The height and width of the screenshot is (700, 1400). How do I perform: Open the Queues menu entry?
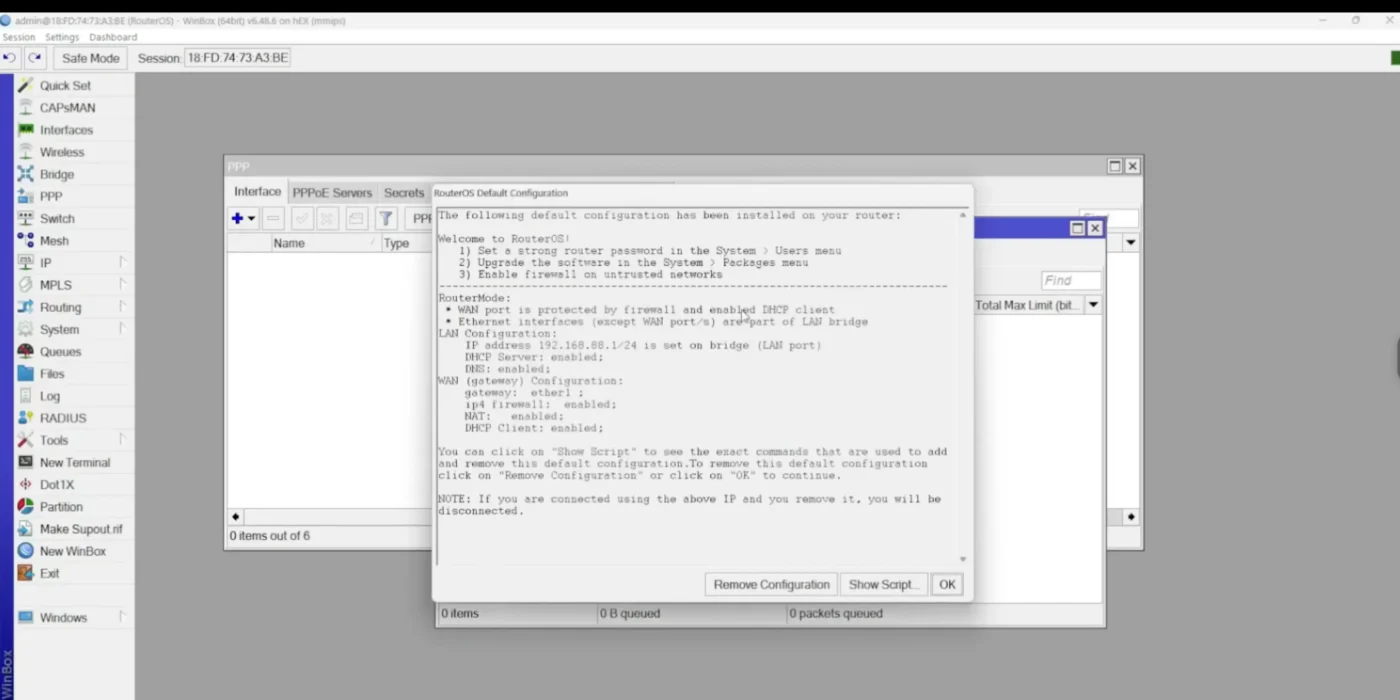pos(60,352)
